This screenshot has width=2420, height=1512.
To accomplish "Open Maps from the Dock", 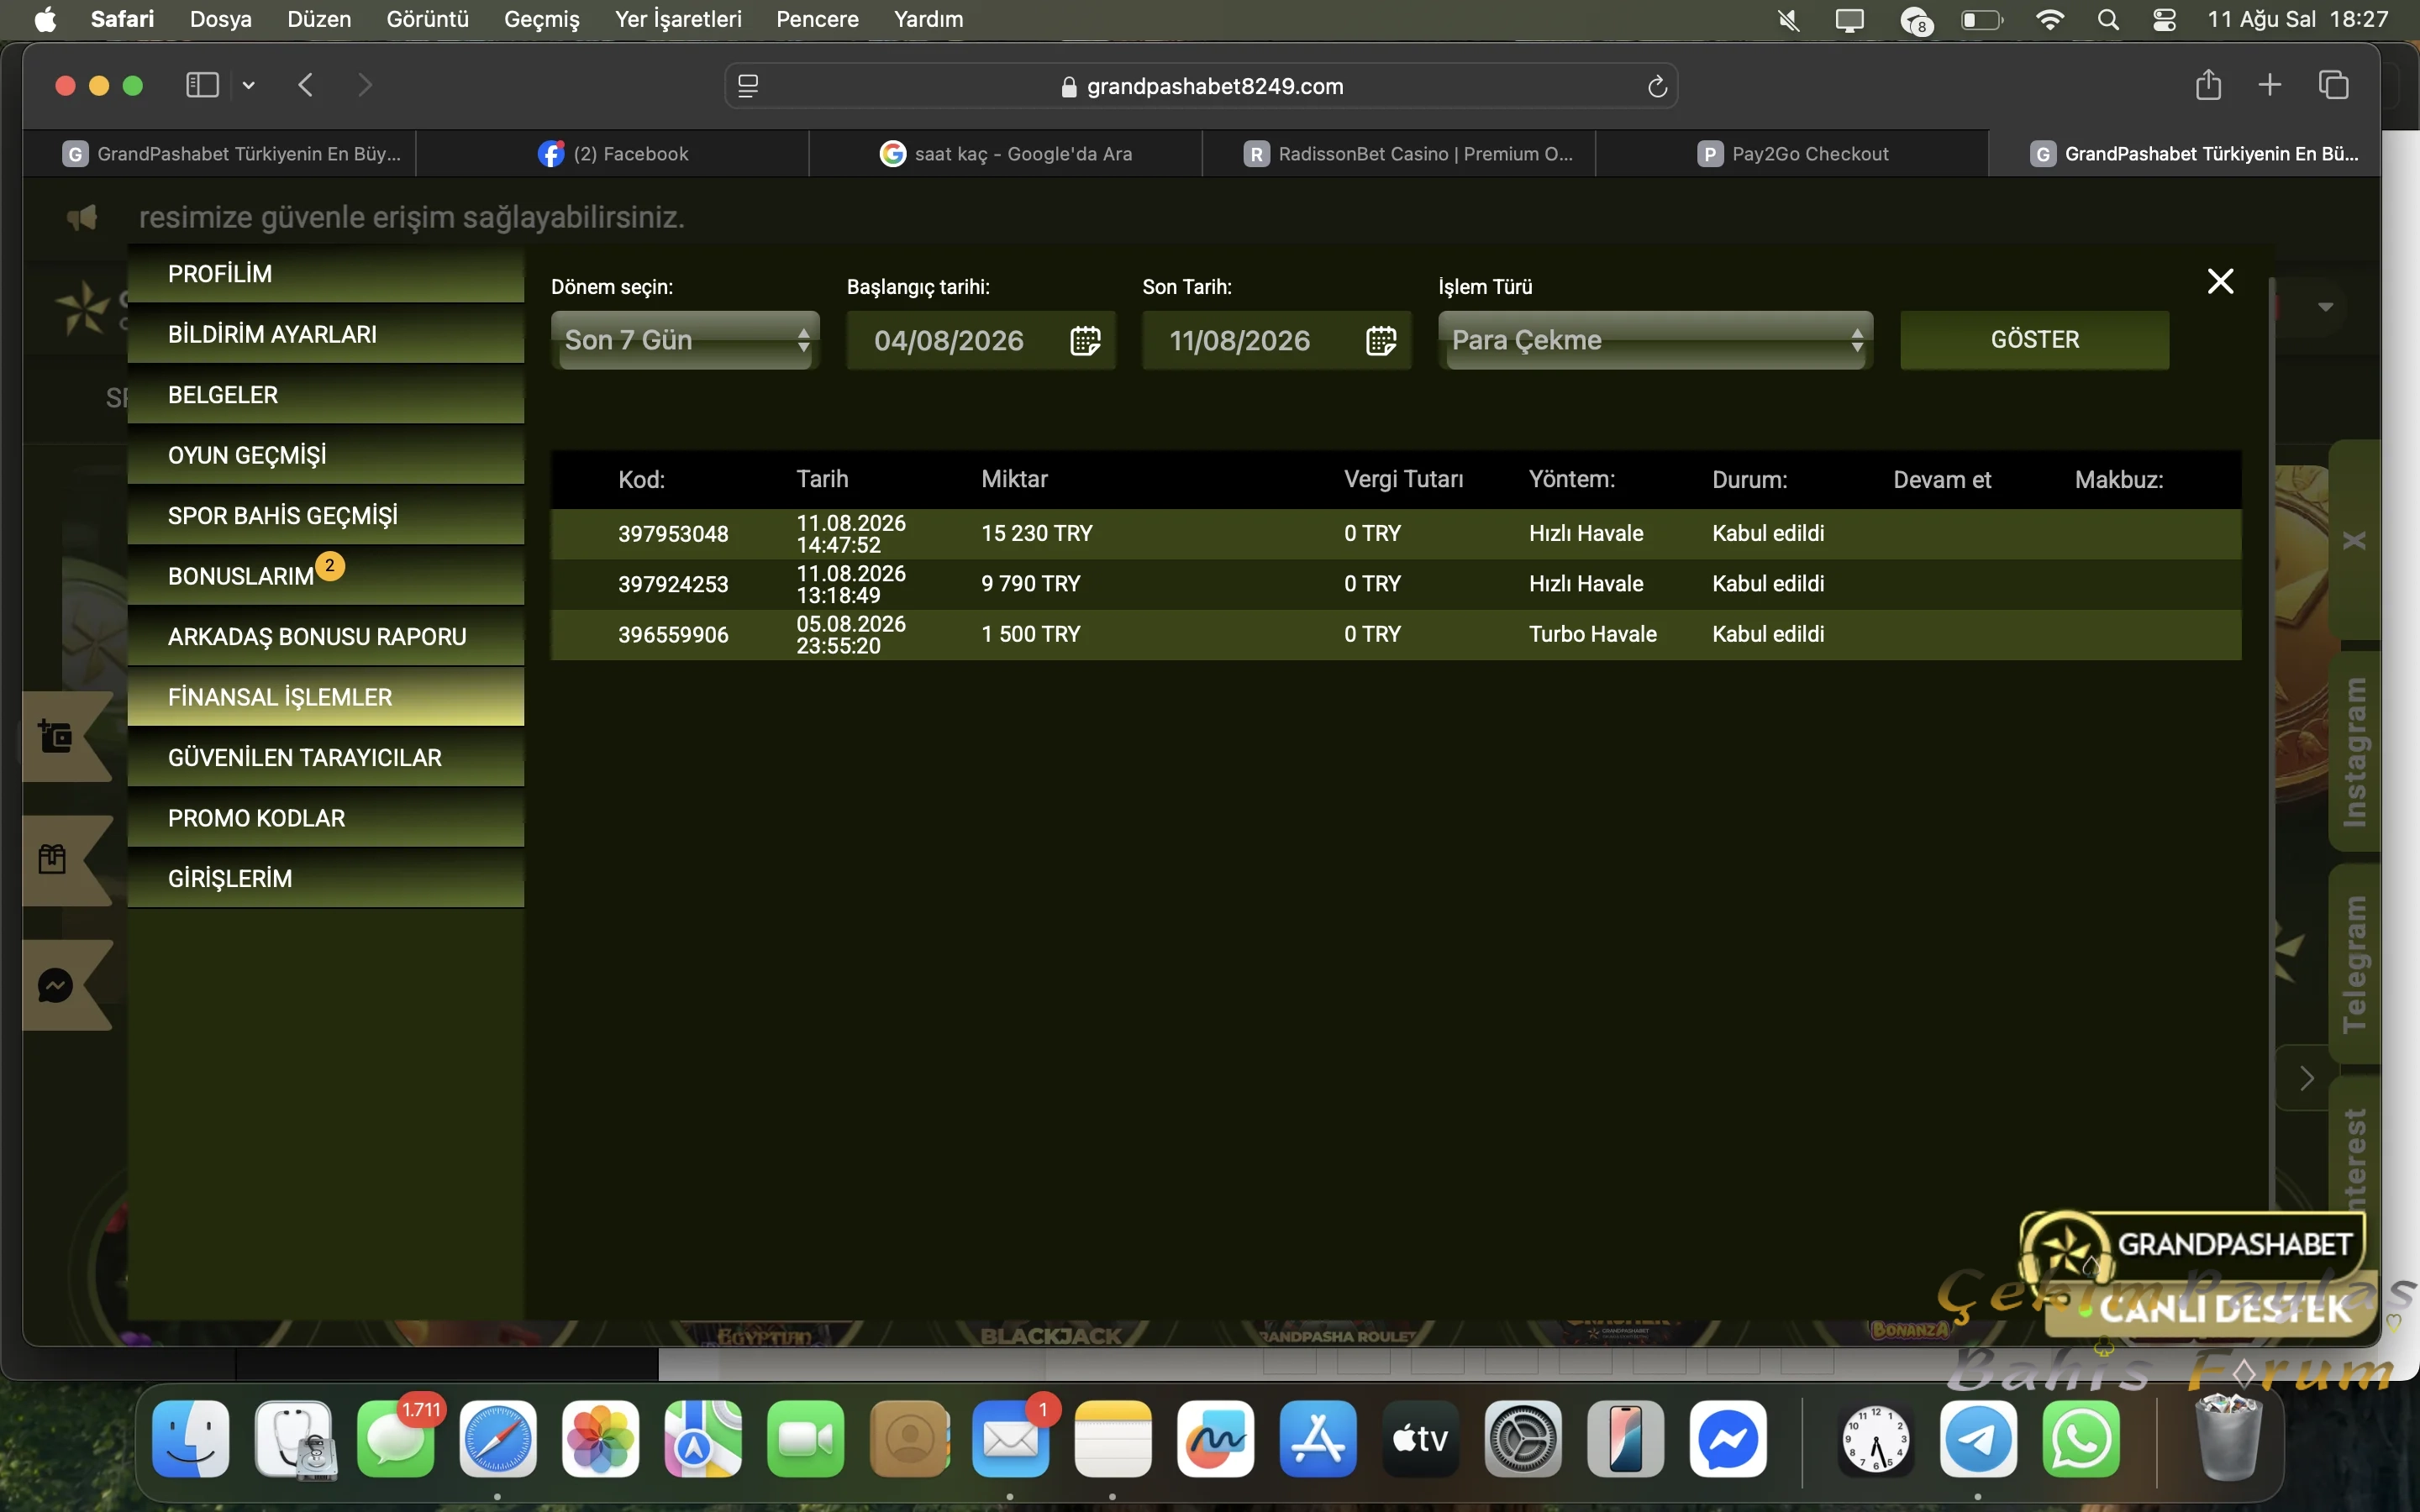I will coord(703,1439).
